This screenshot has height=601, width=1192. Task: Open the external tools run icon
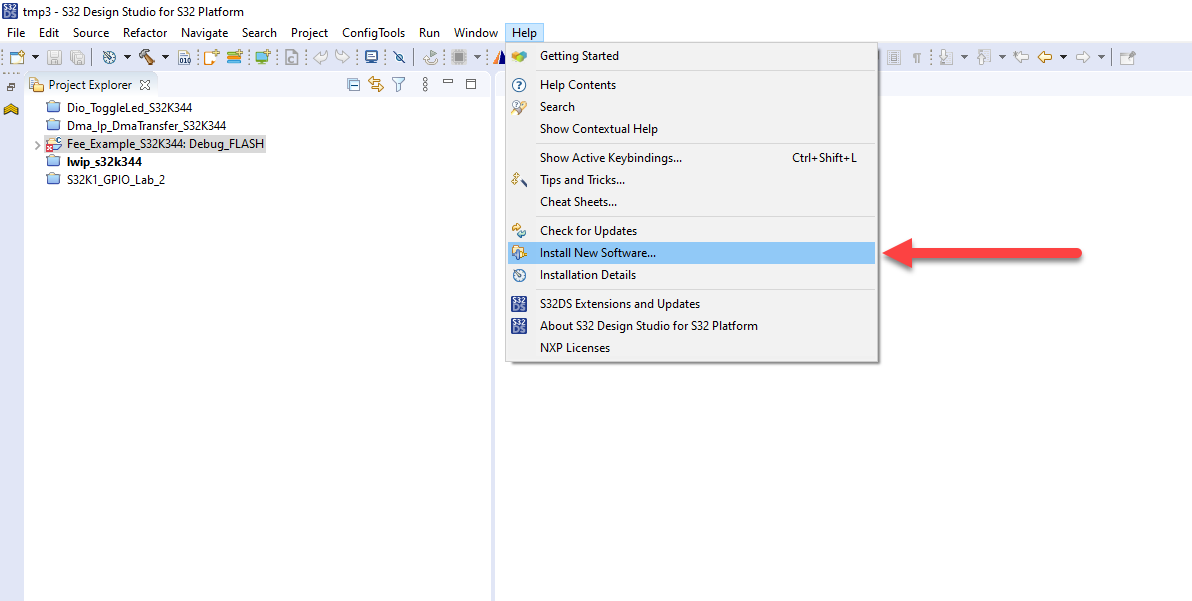pos(430,57)
